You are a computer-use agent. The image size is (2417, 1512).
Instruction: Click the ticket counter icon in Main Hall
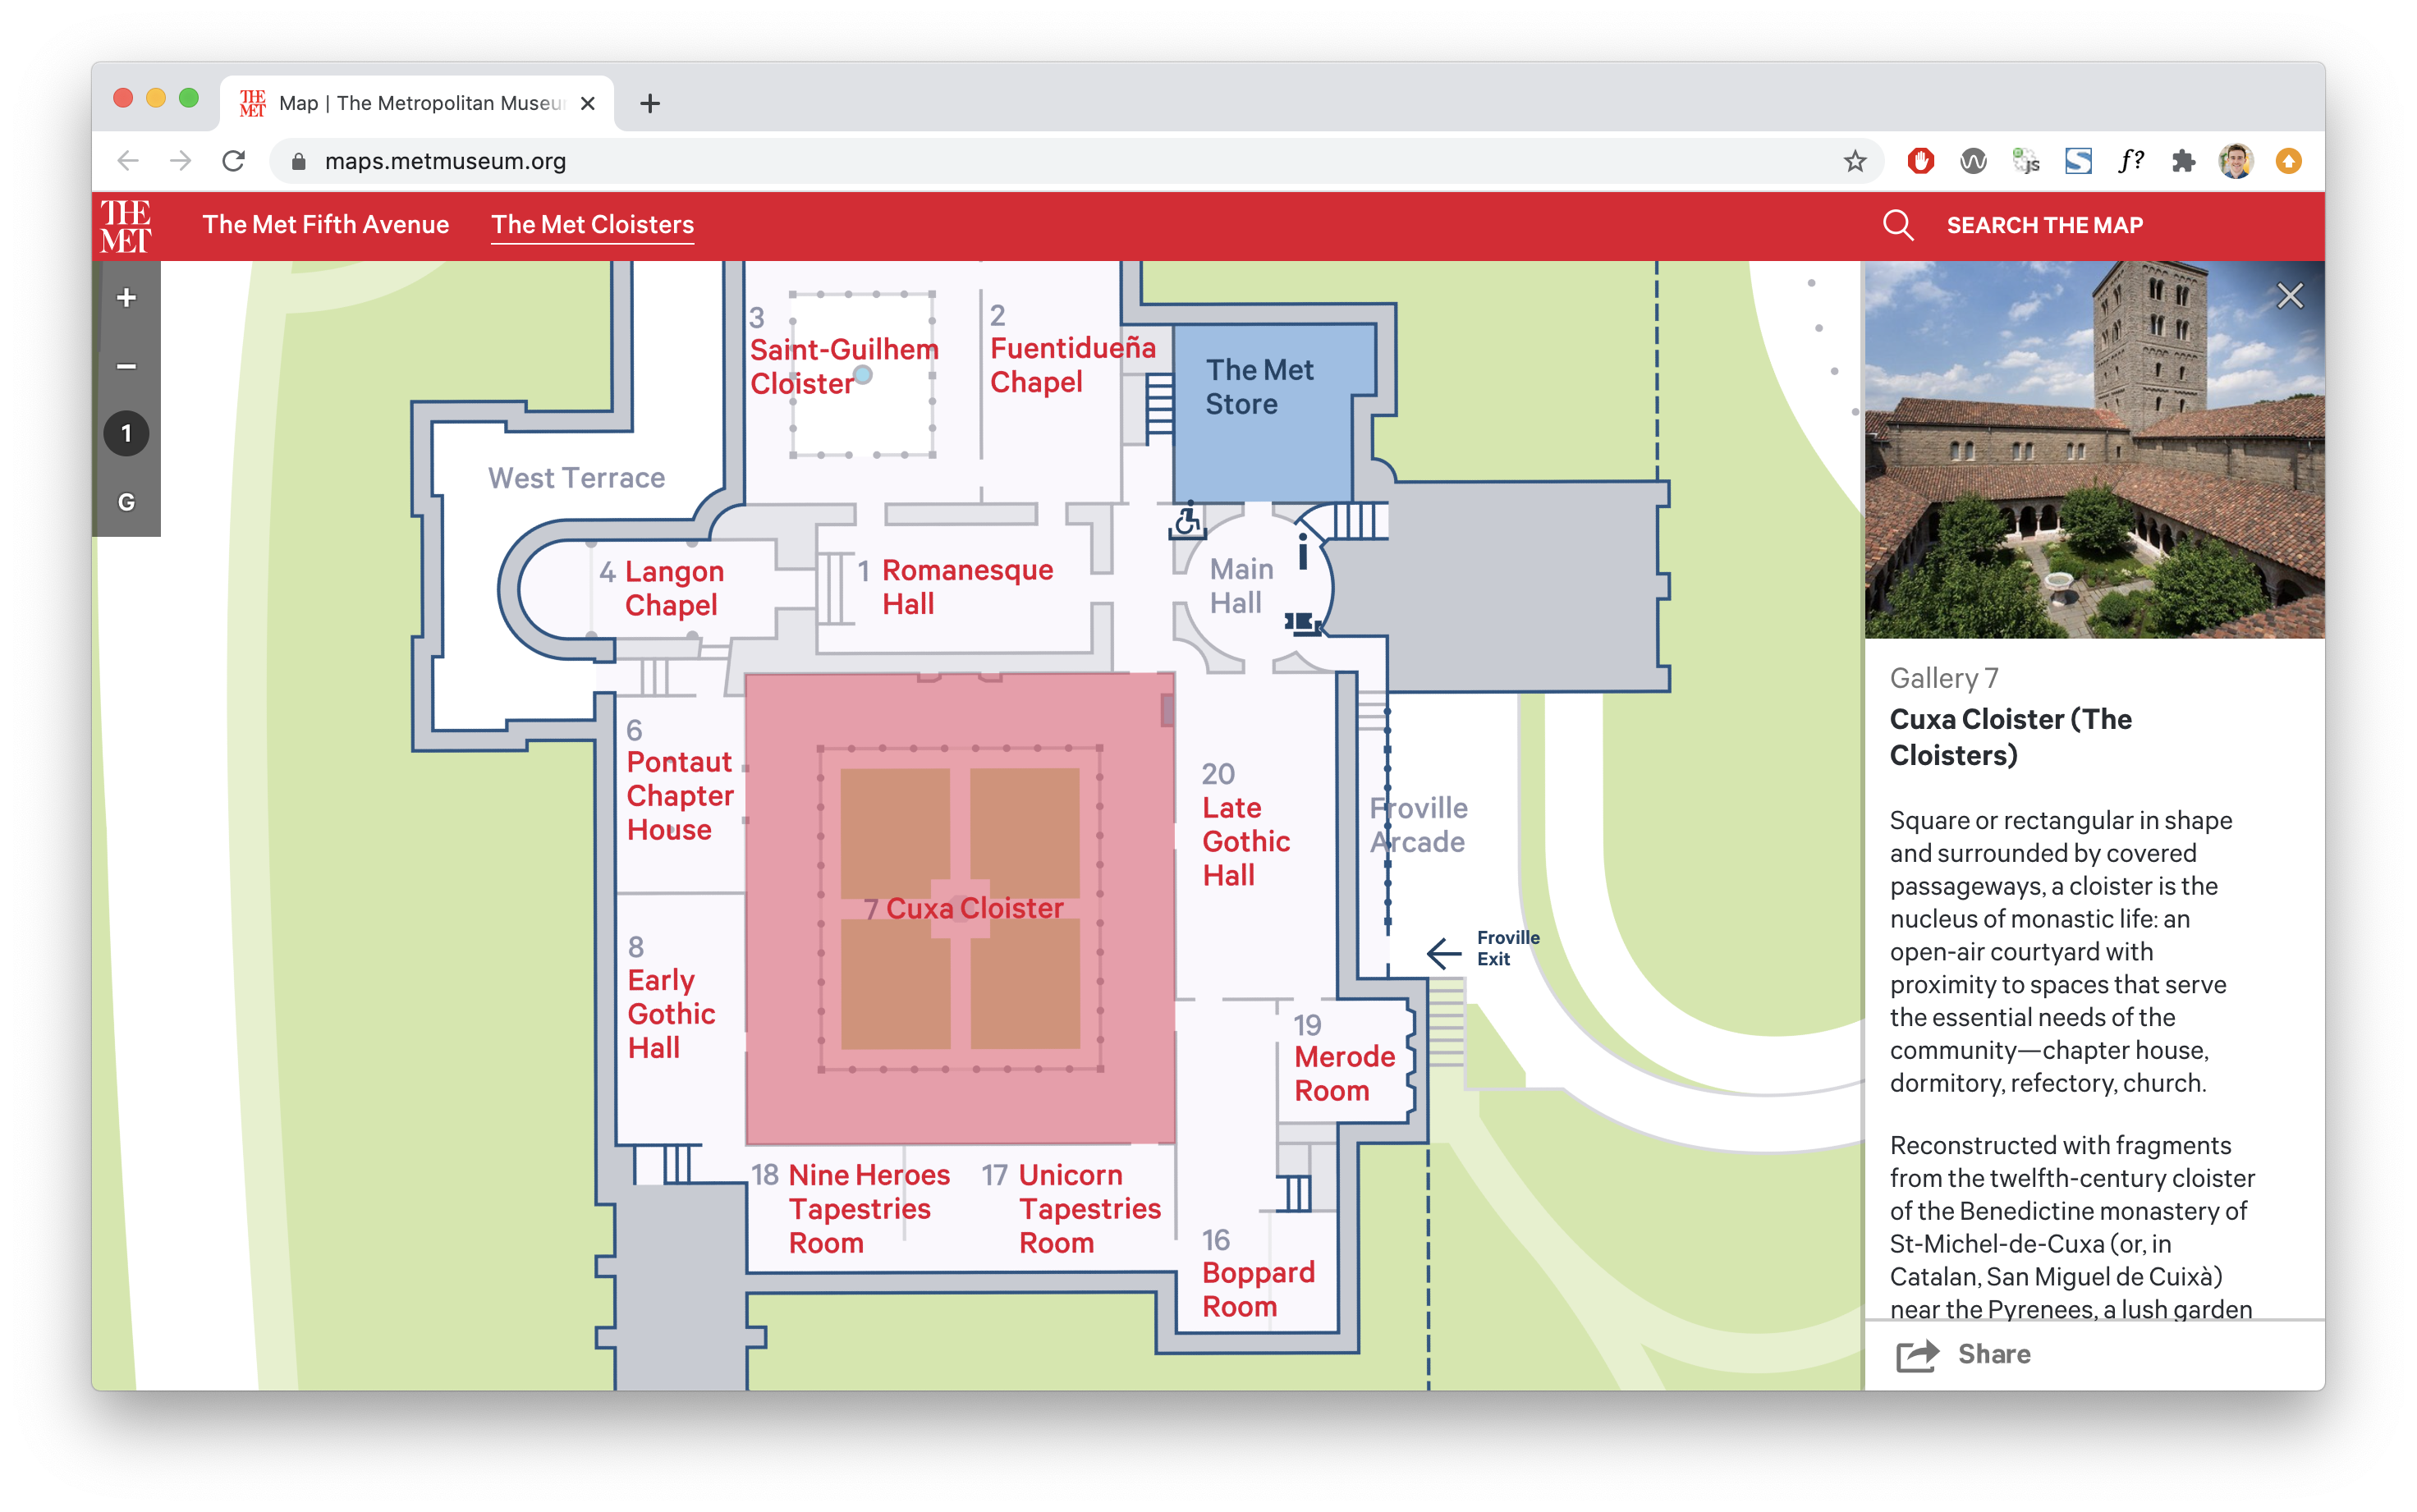(x=1303, y=624)
